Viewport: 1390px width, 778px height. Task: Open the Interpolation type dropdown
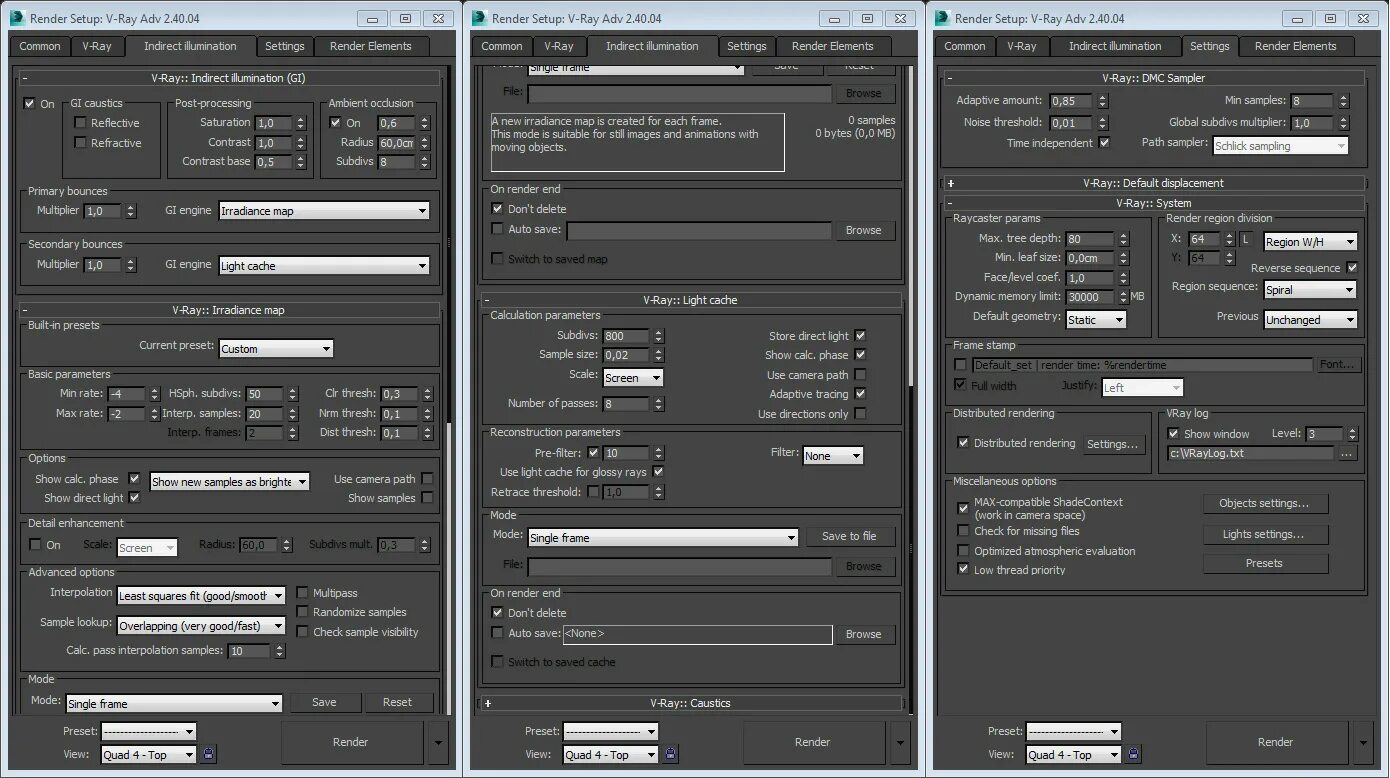pos(201,596)
